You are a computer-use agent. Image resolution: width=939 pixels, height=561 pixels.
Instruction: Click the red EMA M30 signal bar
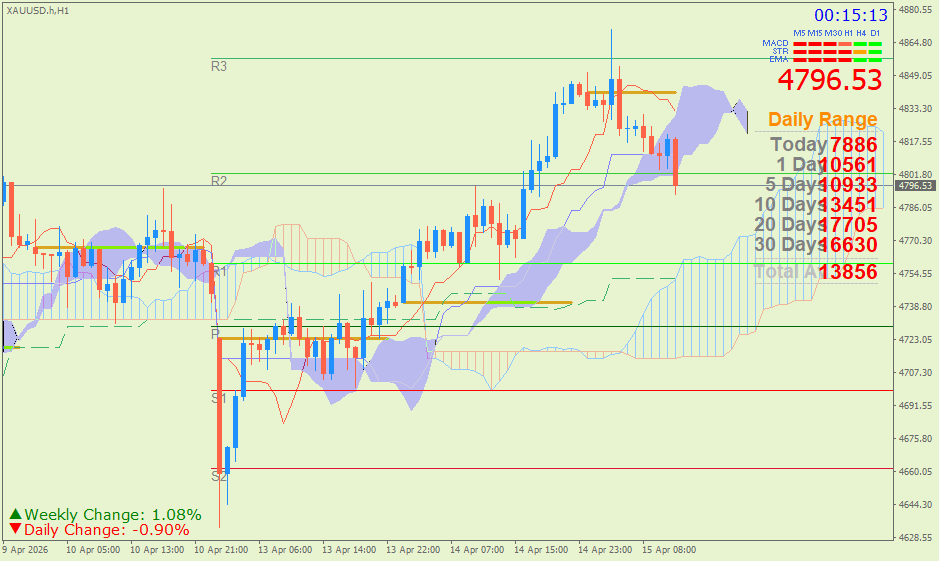[x=830, y=60]
